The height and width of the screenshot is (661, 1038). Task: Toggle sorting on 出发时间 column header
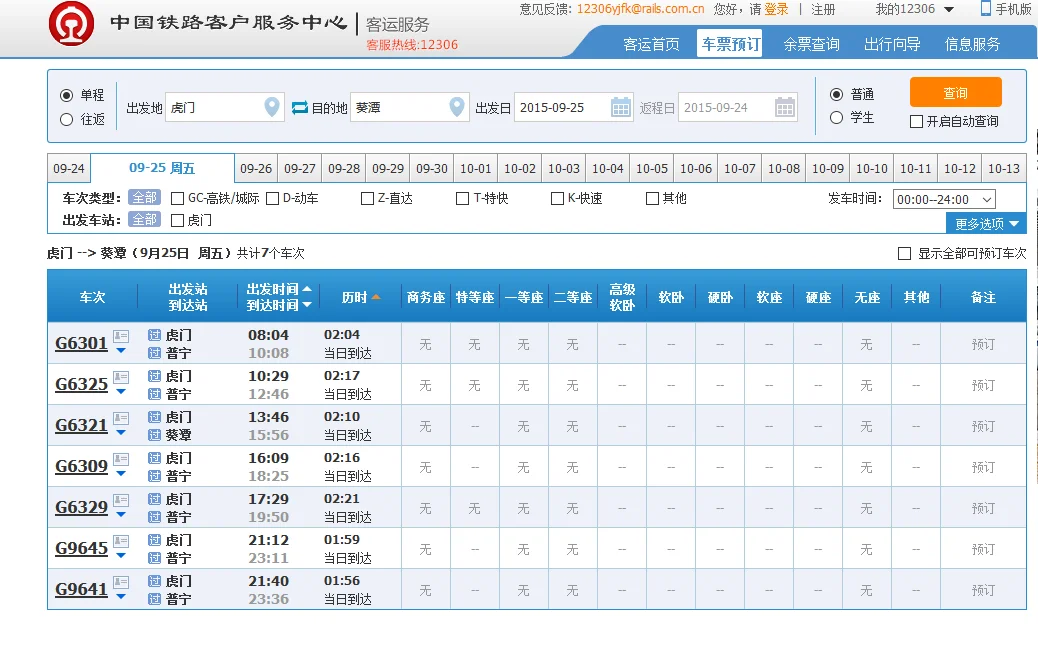pyautogui.click(x=275, y=289)
